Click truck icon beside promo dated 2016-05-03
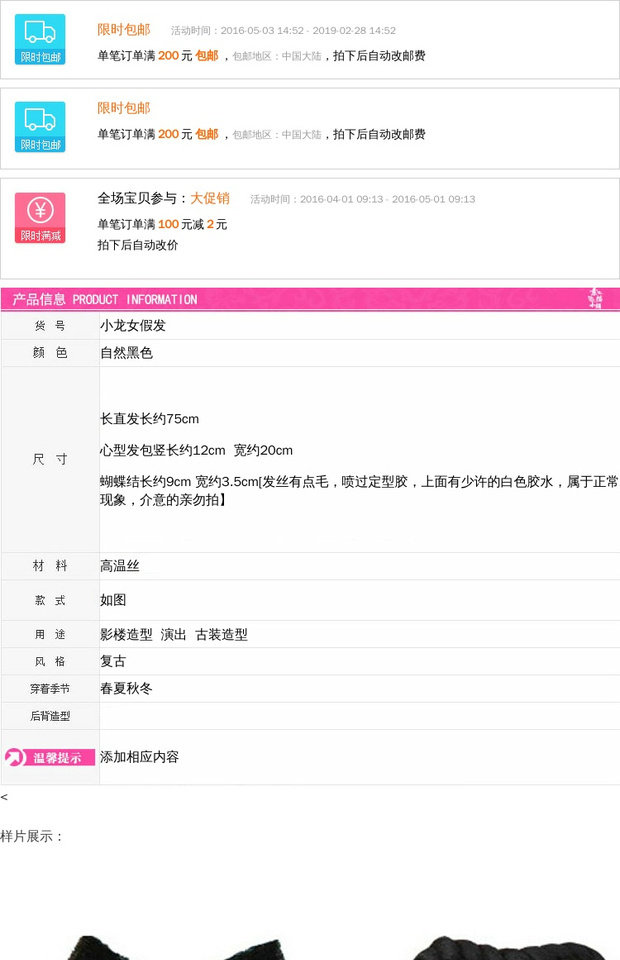 40,39
